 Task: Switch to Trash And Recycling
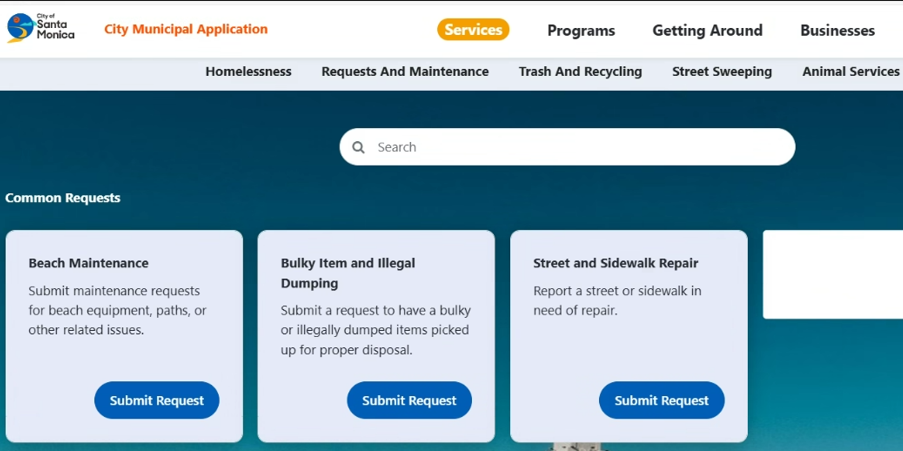pyautogui.click(x=580, y=72)
